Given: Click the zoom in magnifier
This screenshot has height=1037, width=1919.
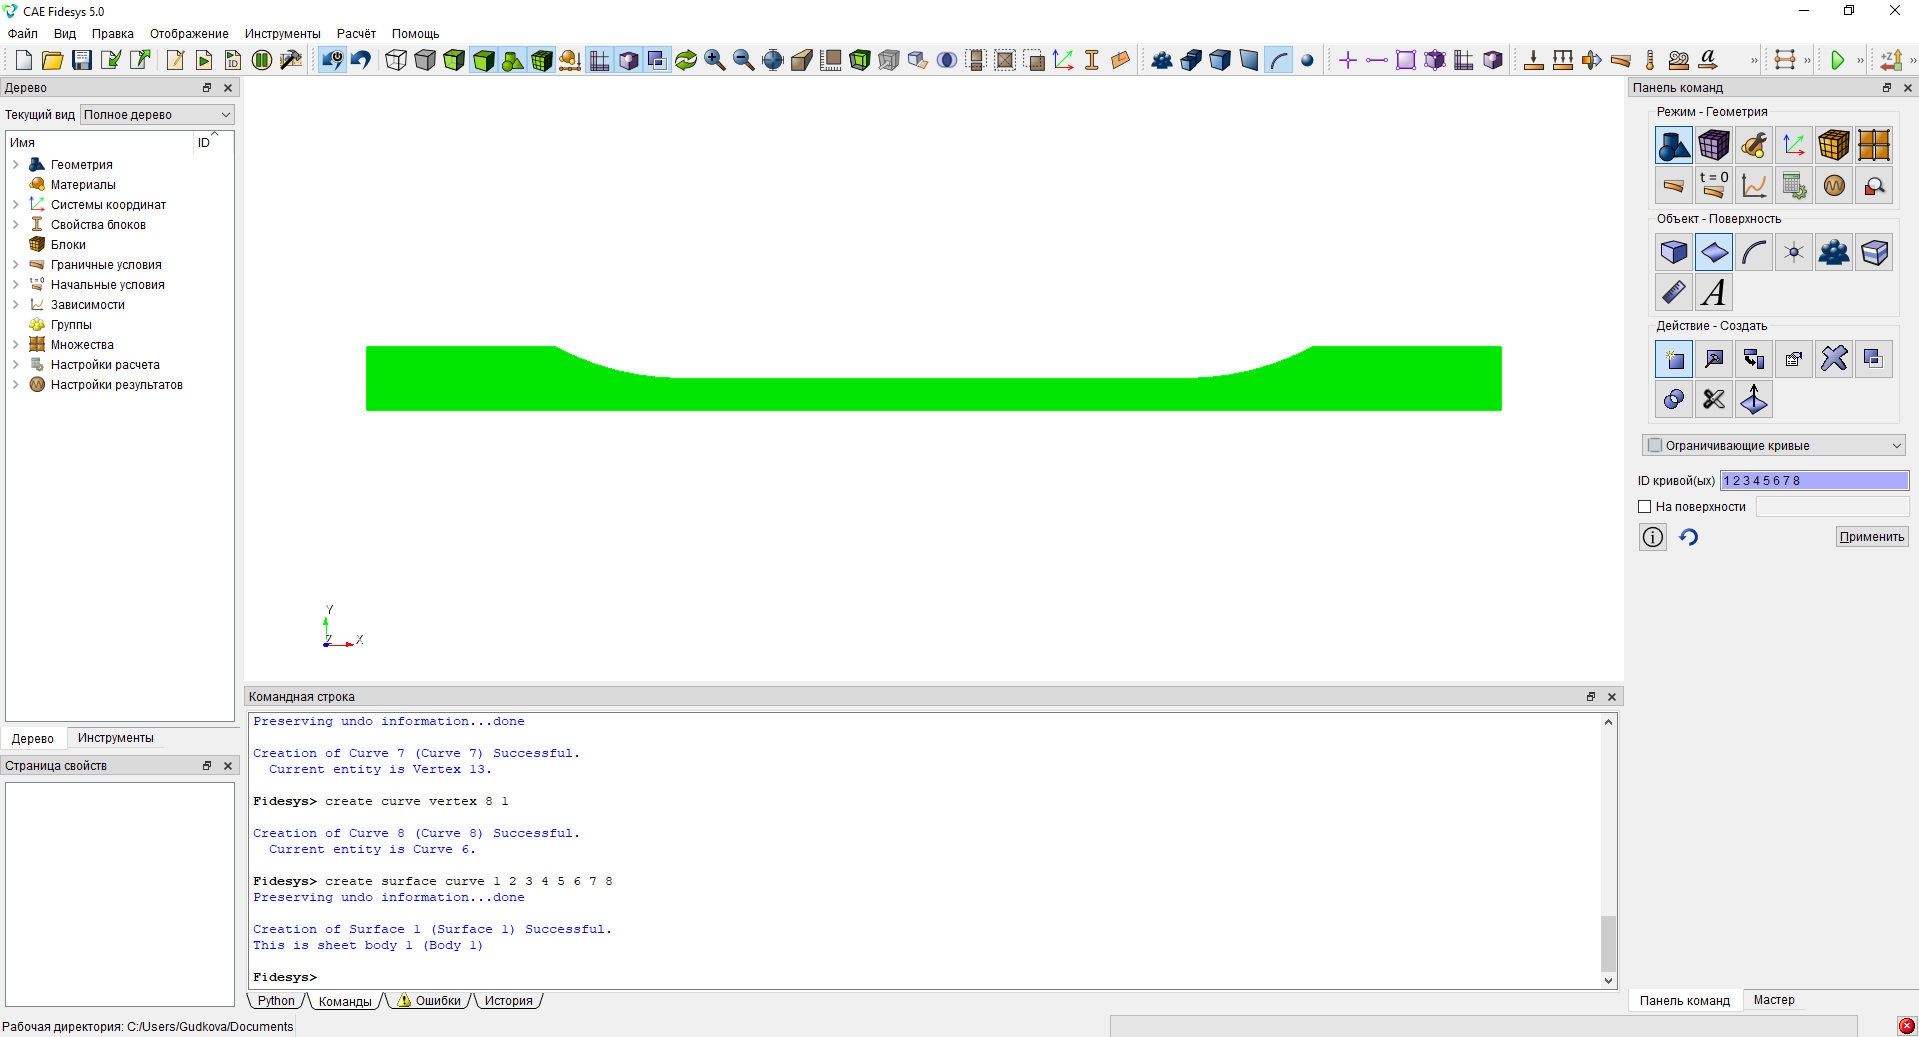Looking at the screenshot, I should click(x=715, y=60).
